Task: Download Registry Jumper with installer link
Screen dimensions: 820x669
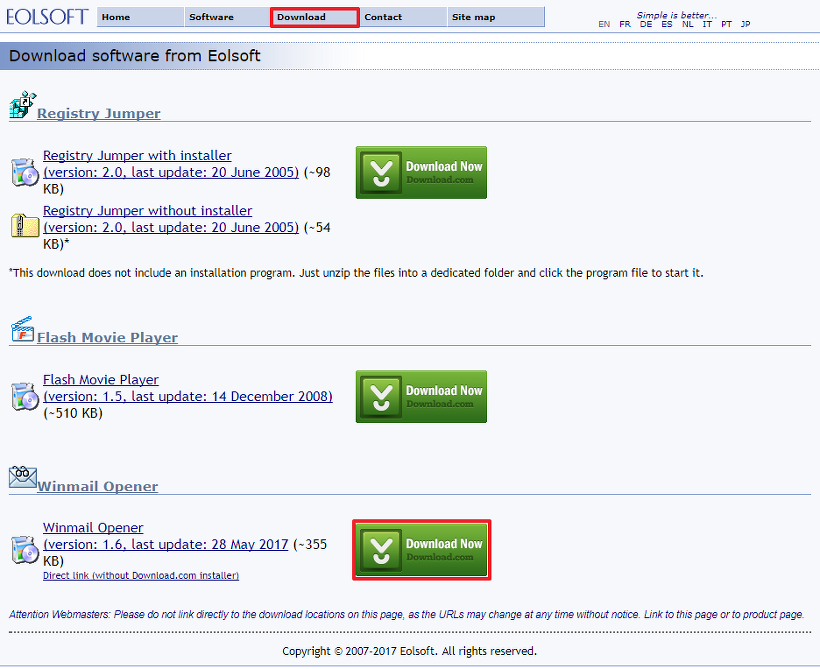Action: (x=171, y=164)
